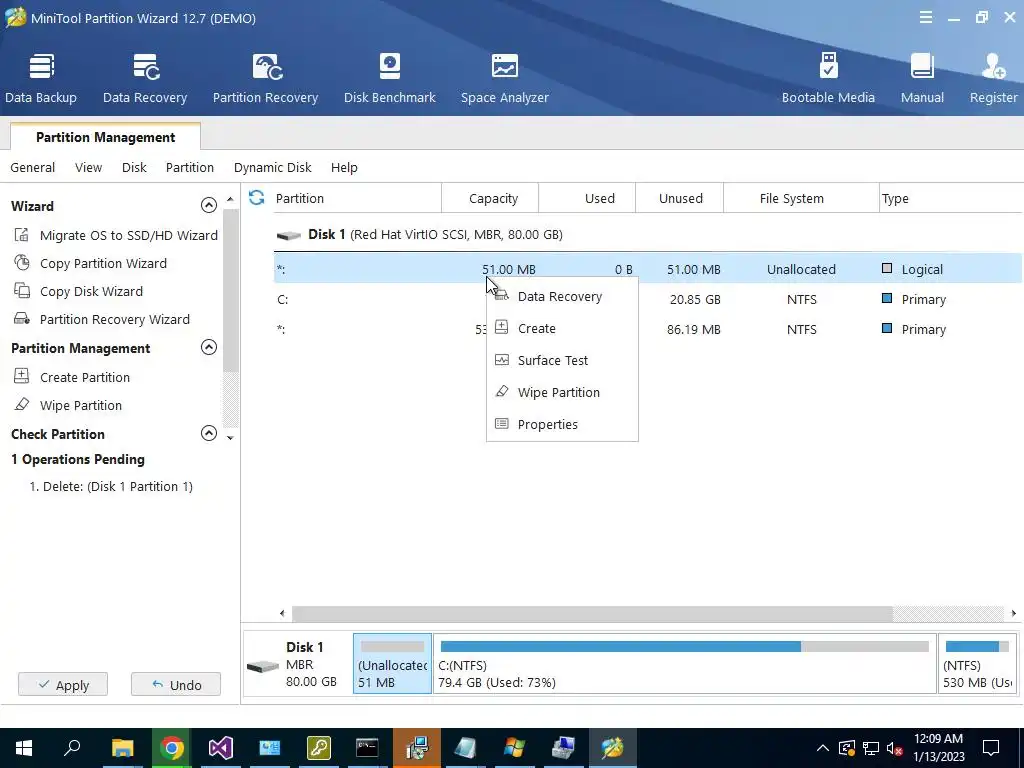Collapse the Partition Management sidebar section
The image size is (1024, 768).
point(208,347)
